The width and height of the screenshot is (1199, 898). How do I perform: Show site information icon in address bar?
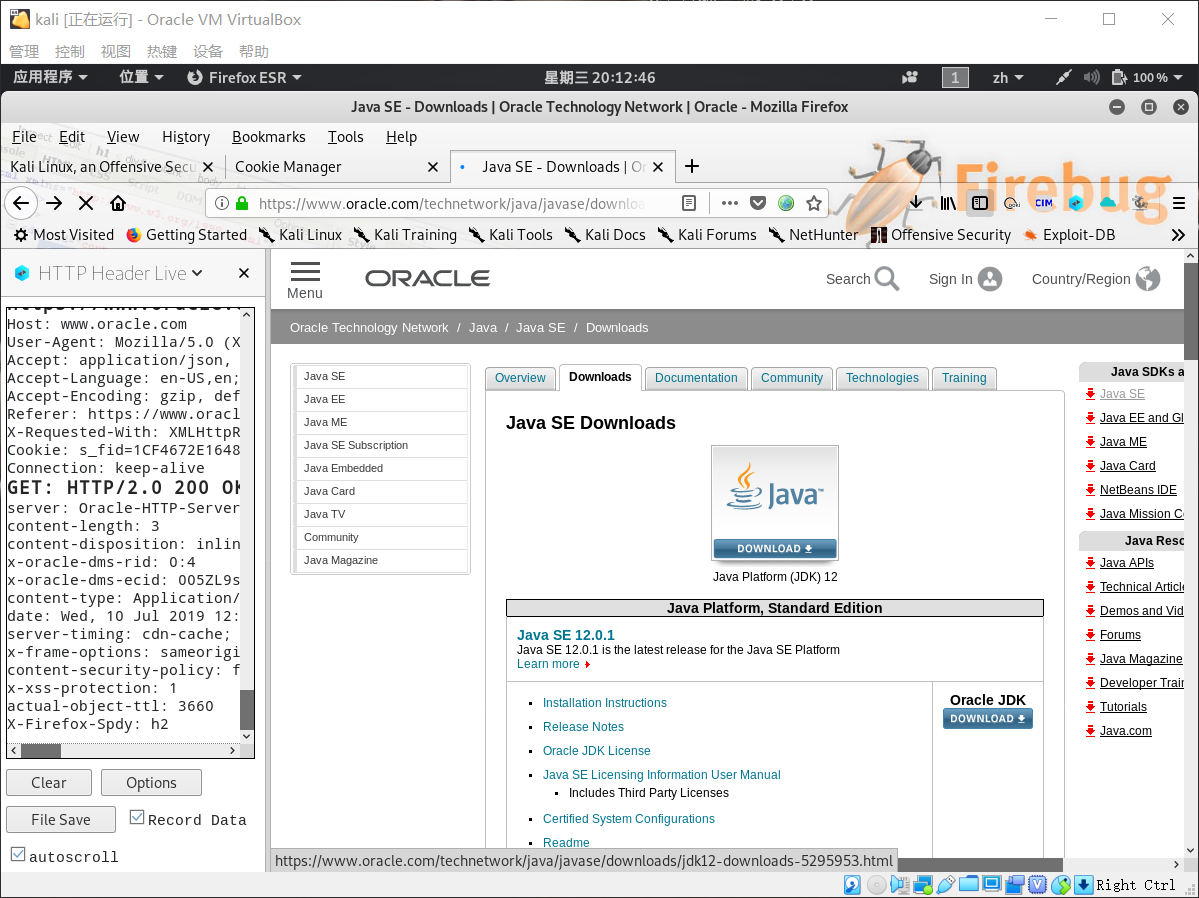click(222, 203)
